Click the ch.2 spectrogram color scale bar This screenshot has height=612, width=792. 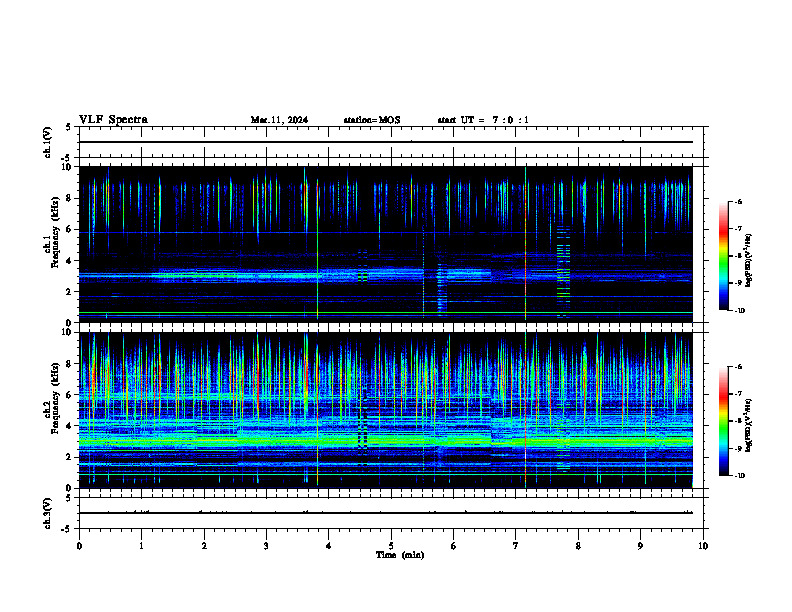[x=723, y=421]
